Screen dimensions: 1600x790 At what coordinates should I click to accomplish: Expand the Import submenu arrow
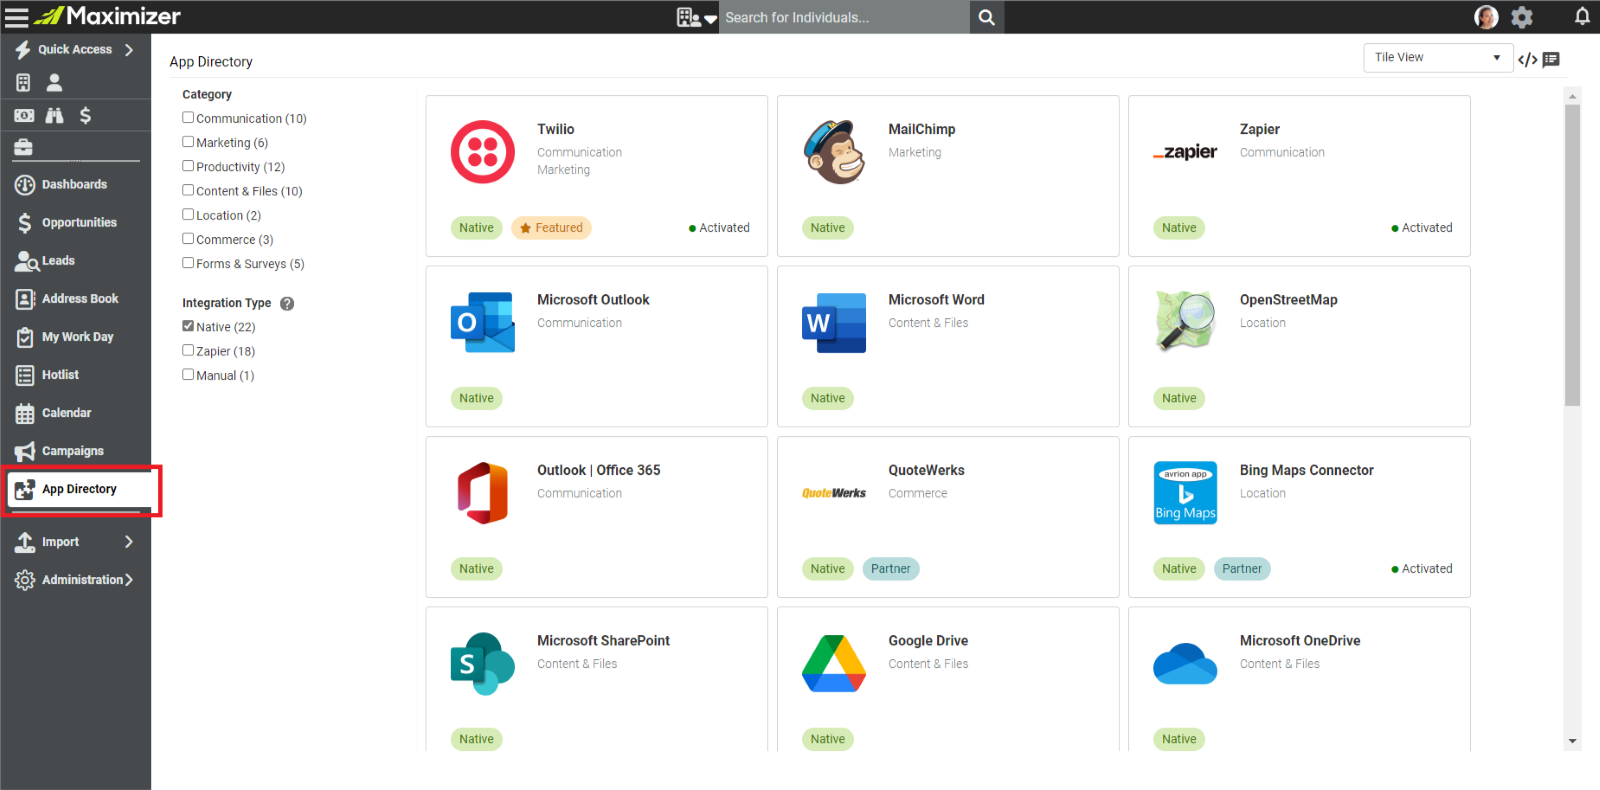(x=129, y=541)
